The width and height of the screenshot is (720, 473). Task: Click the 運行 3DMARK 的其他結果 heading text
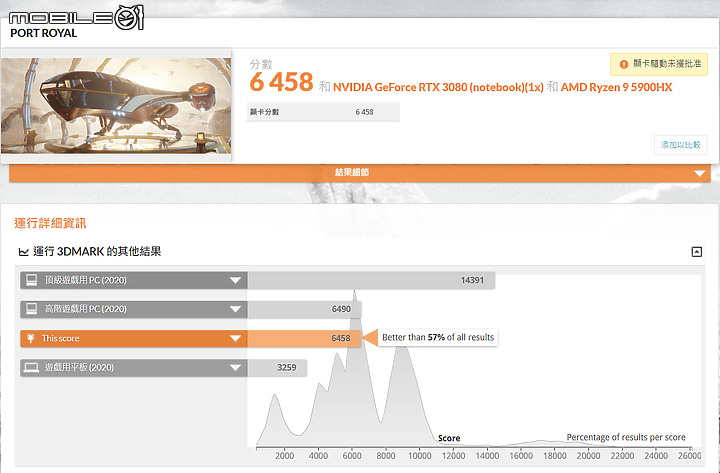pyautogui.click(x=97, y=252)
